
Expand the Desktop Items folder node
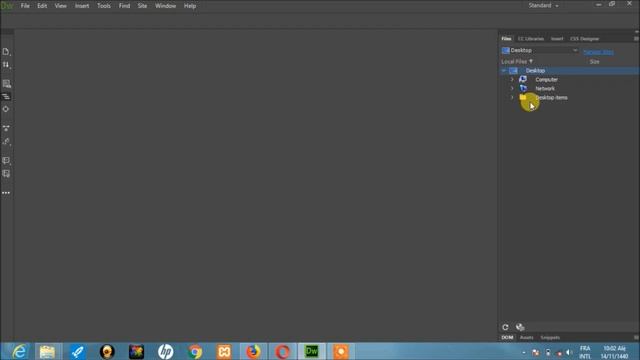pos(512,98)
